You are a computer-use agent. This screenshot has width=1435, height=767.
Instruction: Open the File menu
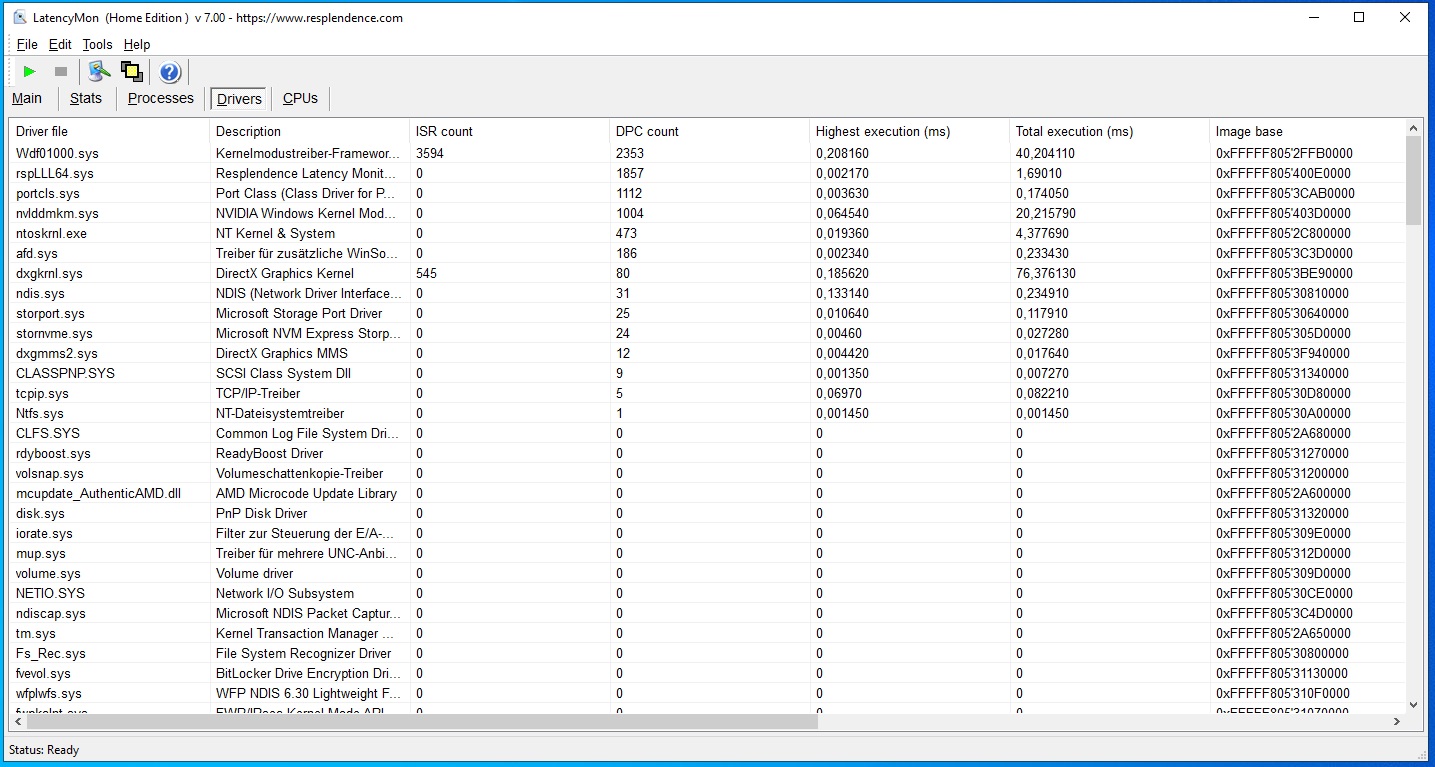coord(27,44)
